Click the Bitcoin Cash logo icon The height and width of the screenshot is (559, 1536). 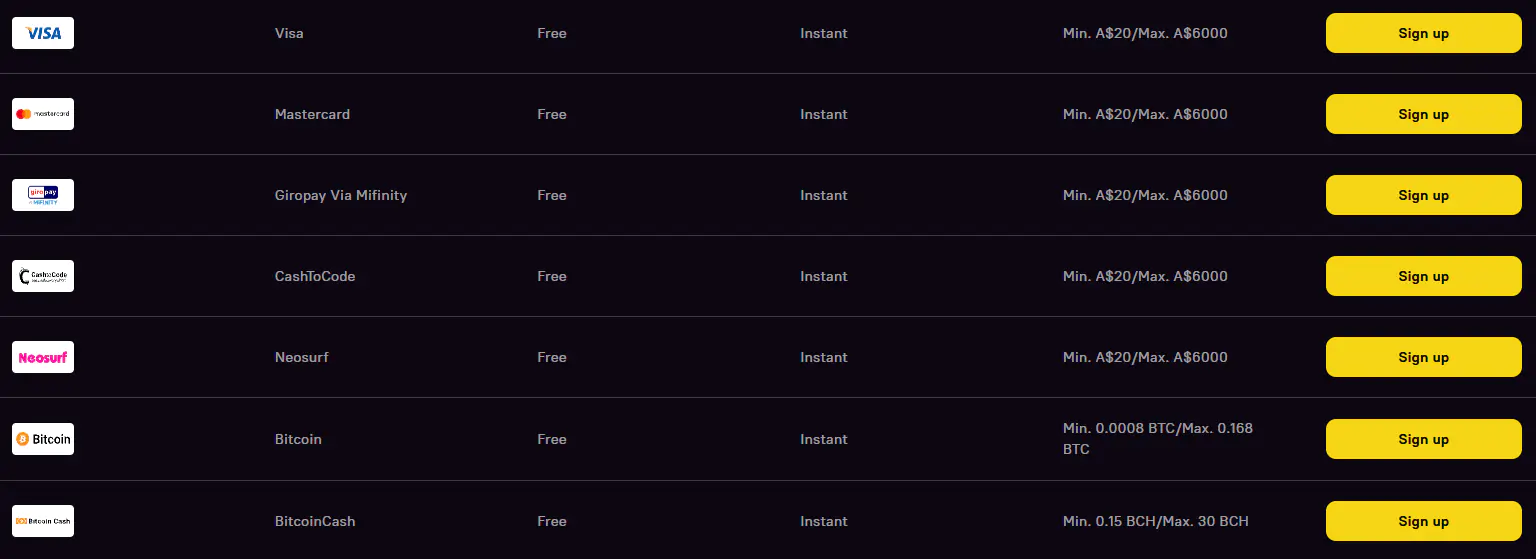coord(43,521)
